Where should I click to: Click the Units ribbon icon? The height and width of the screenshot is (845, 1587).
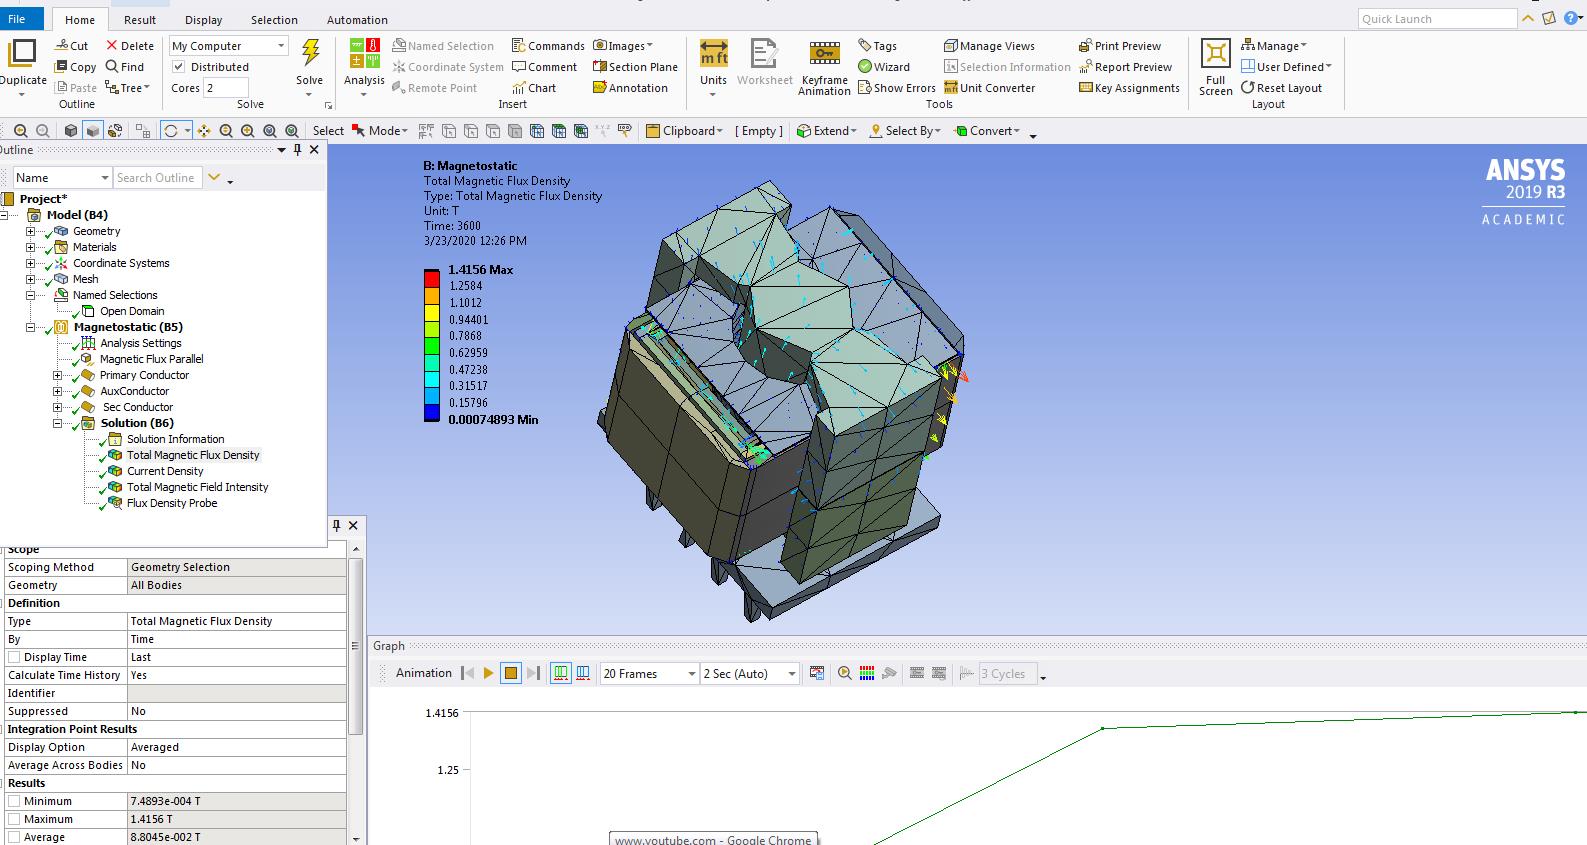point(714,53)
